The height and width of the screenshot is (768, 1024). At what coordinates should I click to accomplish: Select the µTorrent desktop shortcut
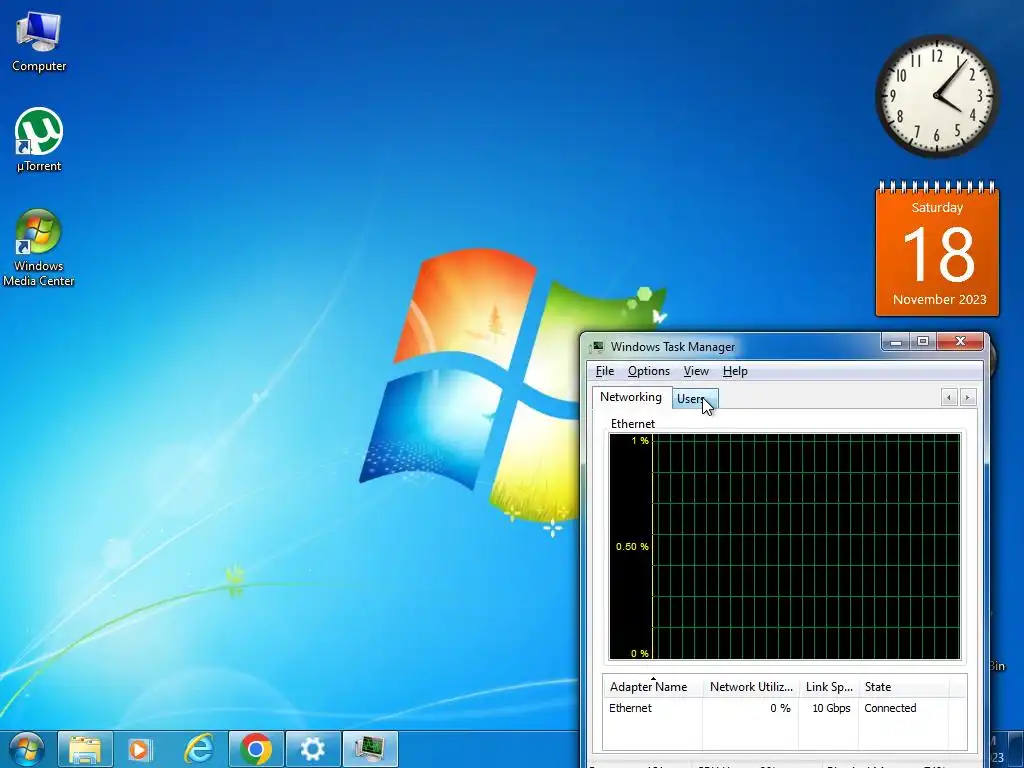click(39, 139)
